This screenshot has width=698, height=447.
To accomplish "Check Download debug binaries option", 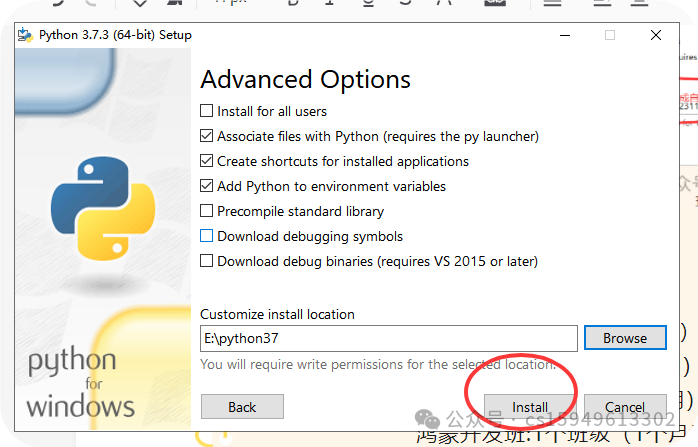I will (x=207, y=260).
